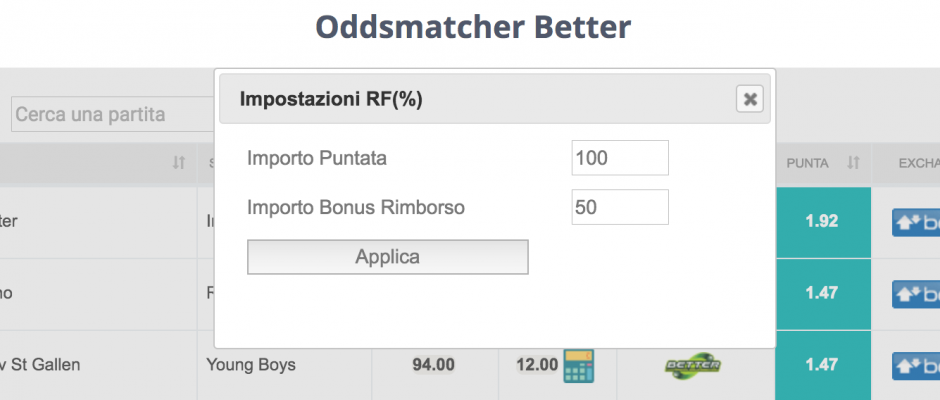Open Betfair exchange icon in Young Boys row
940x400 pixels.
tap(916, 366)
